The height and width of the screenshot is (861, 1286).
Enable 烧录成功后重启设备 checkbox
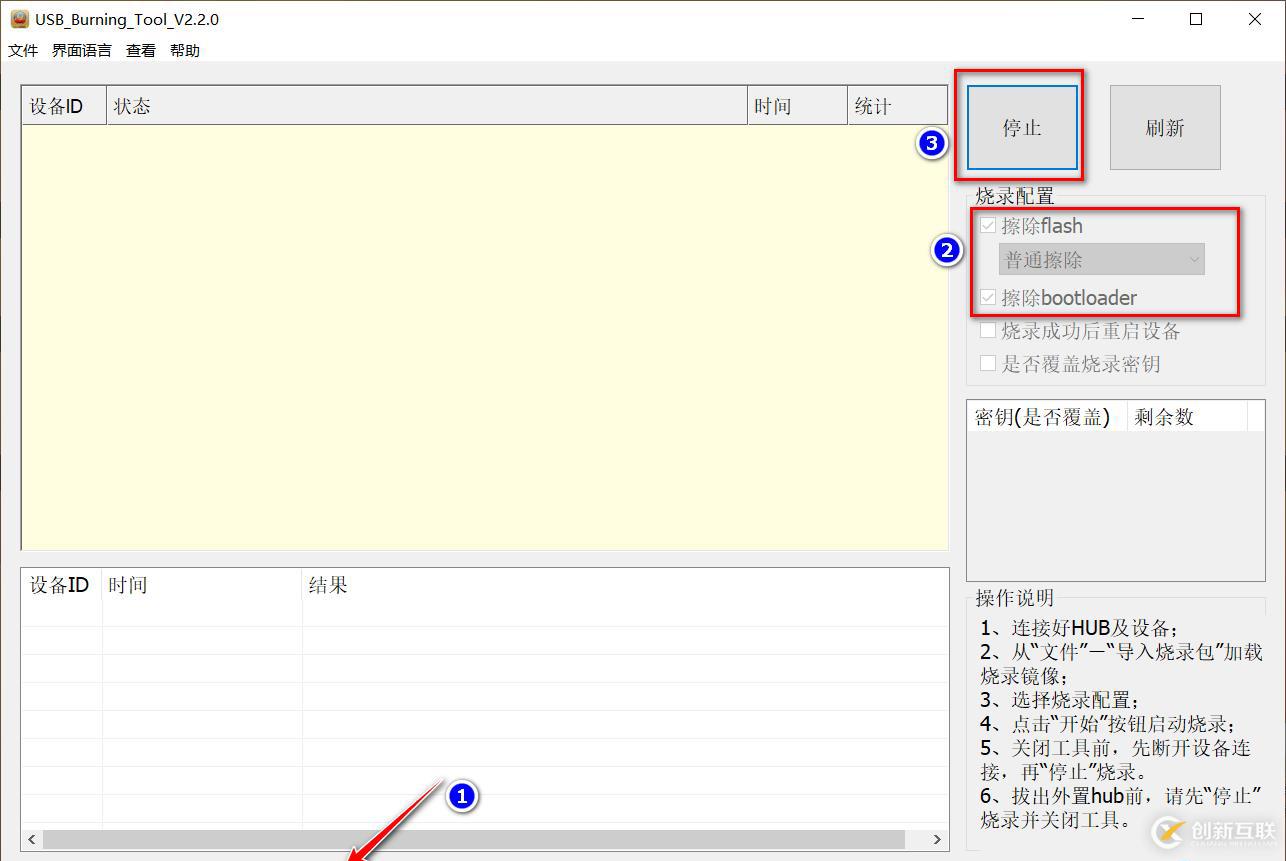pos(988,331)
